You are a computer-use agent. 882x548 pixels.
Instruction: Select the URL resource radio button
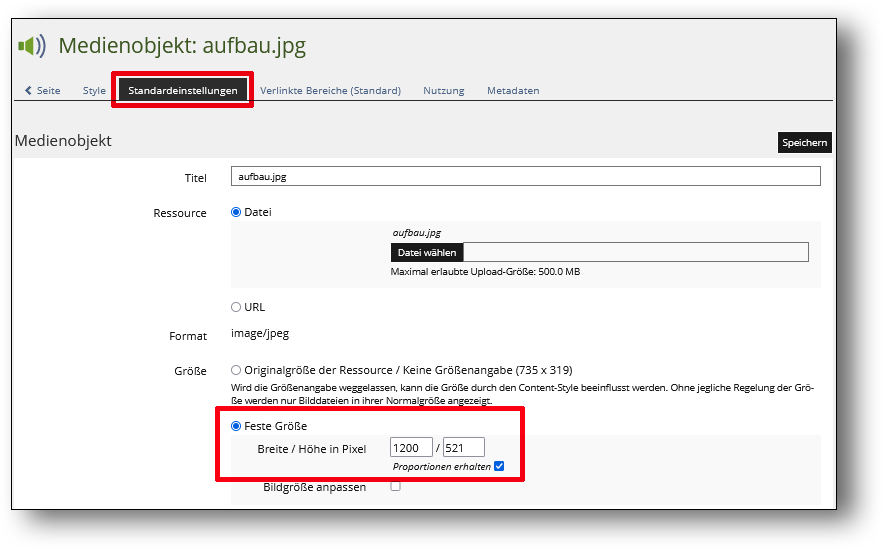tap(237, 307)
